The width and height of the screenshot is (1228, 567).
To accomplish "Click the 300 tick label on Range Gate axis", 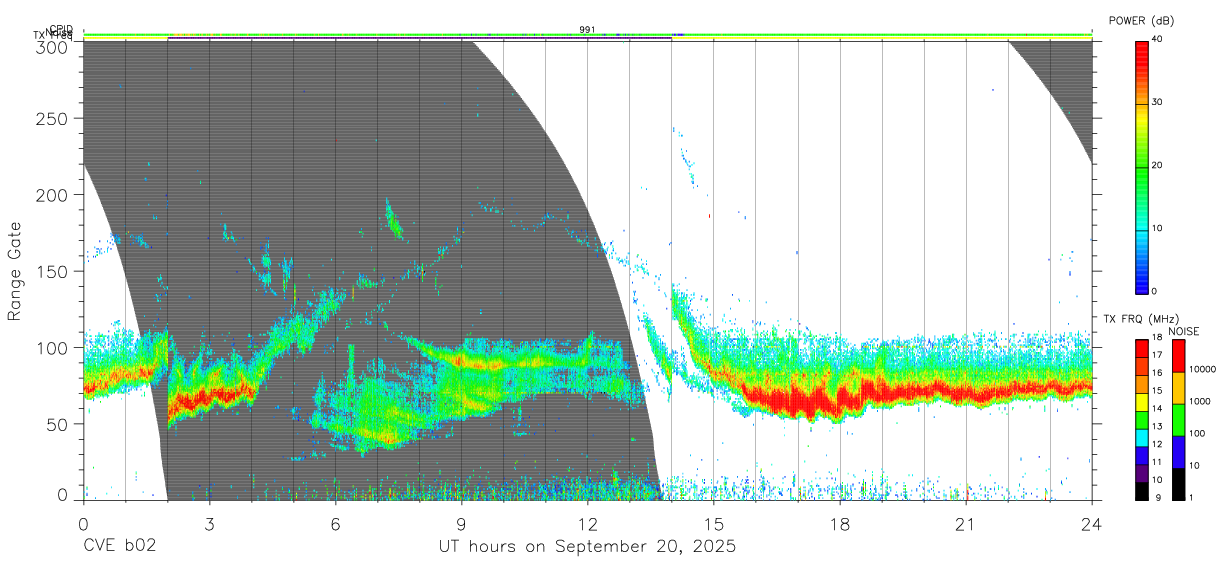I will pos(51,46).
